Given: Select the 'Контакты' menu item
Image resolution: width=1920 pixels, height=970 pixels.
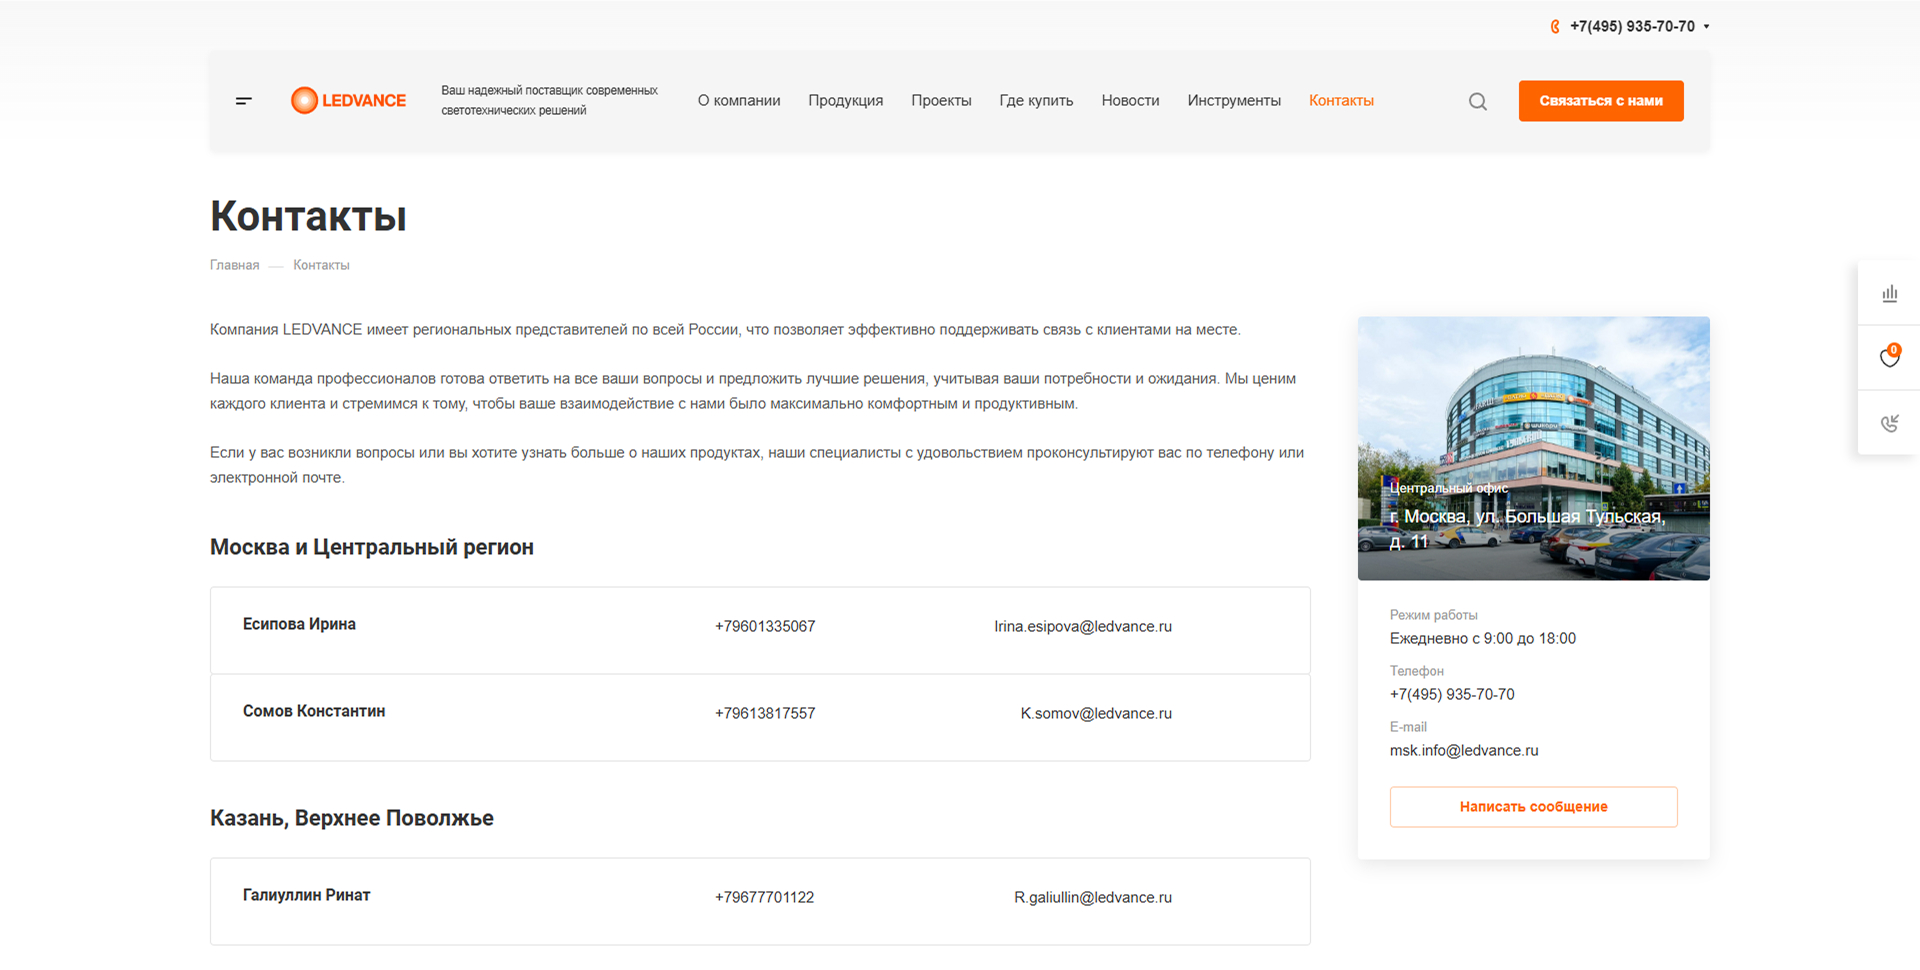Looking at the screenshot, I should pos(1341,101).
